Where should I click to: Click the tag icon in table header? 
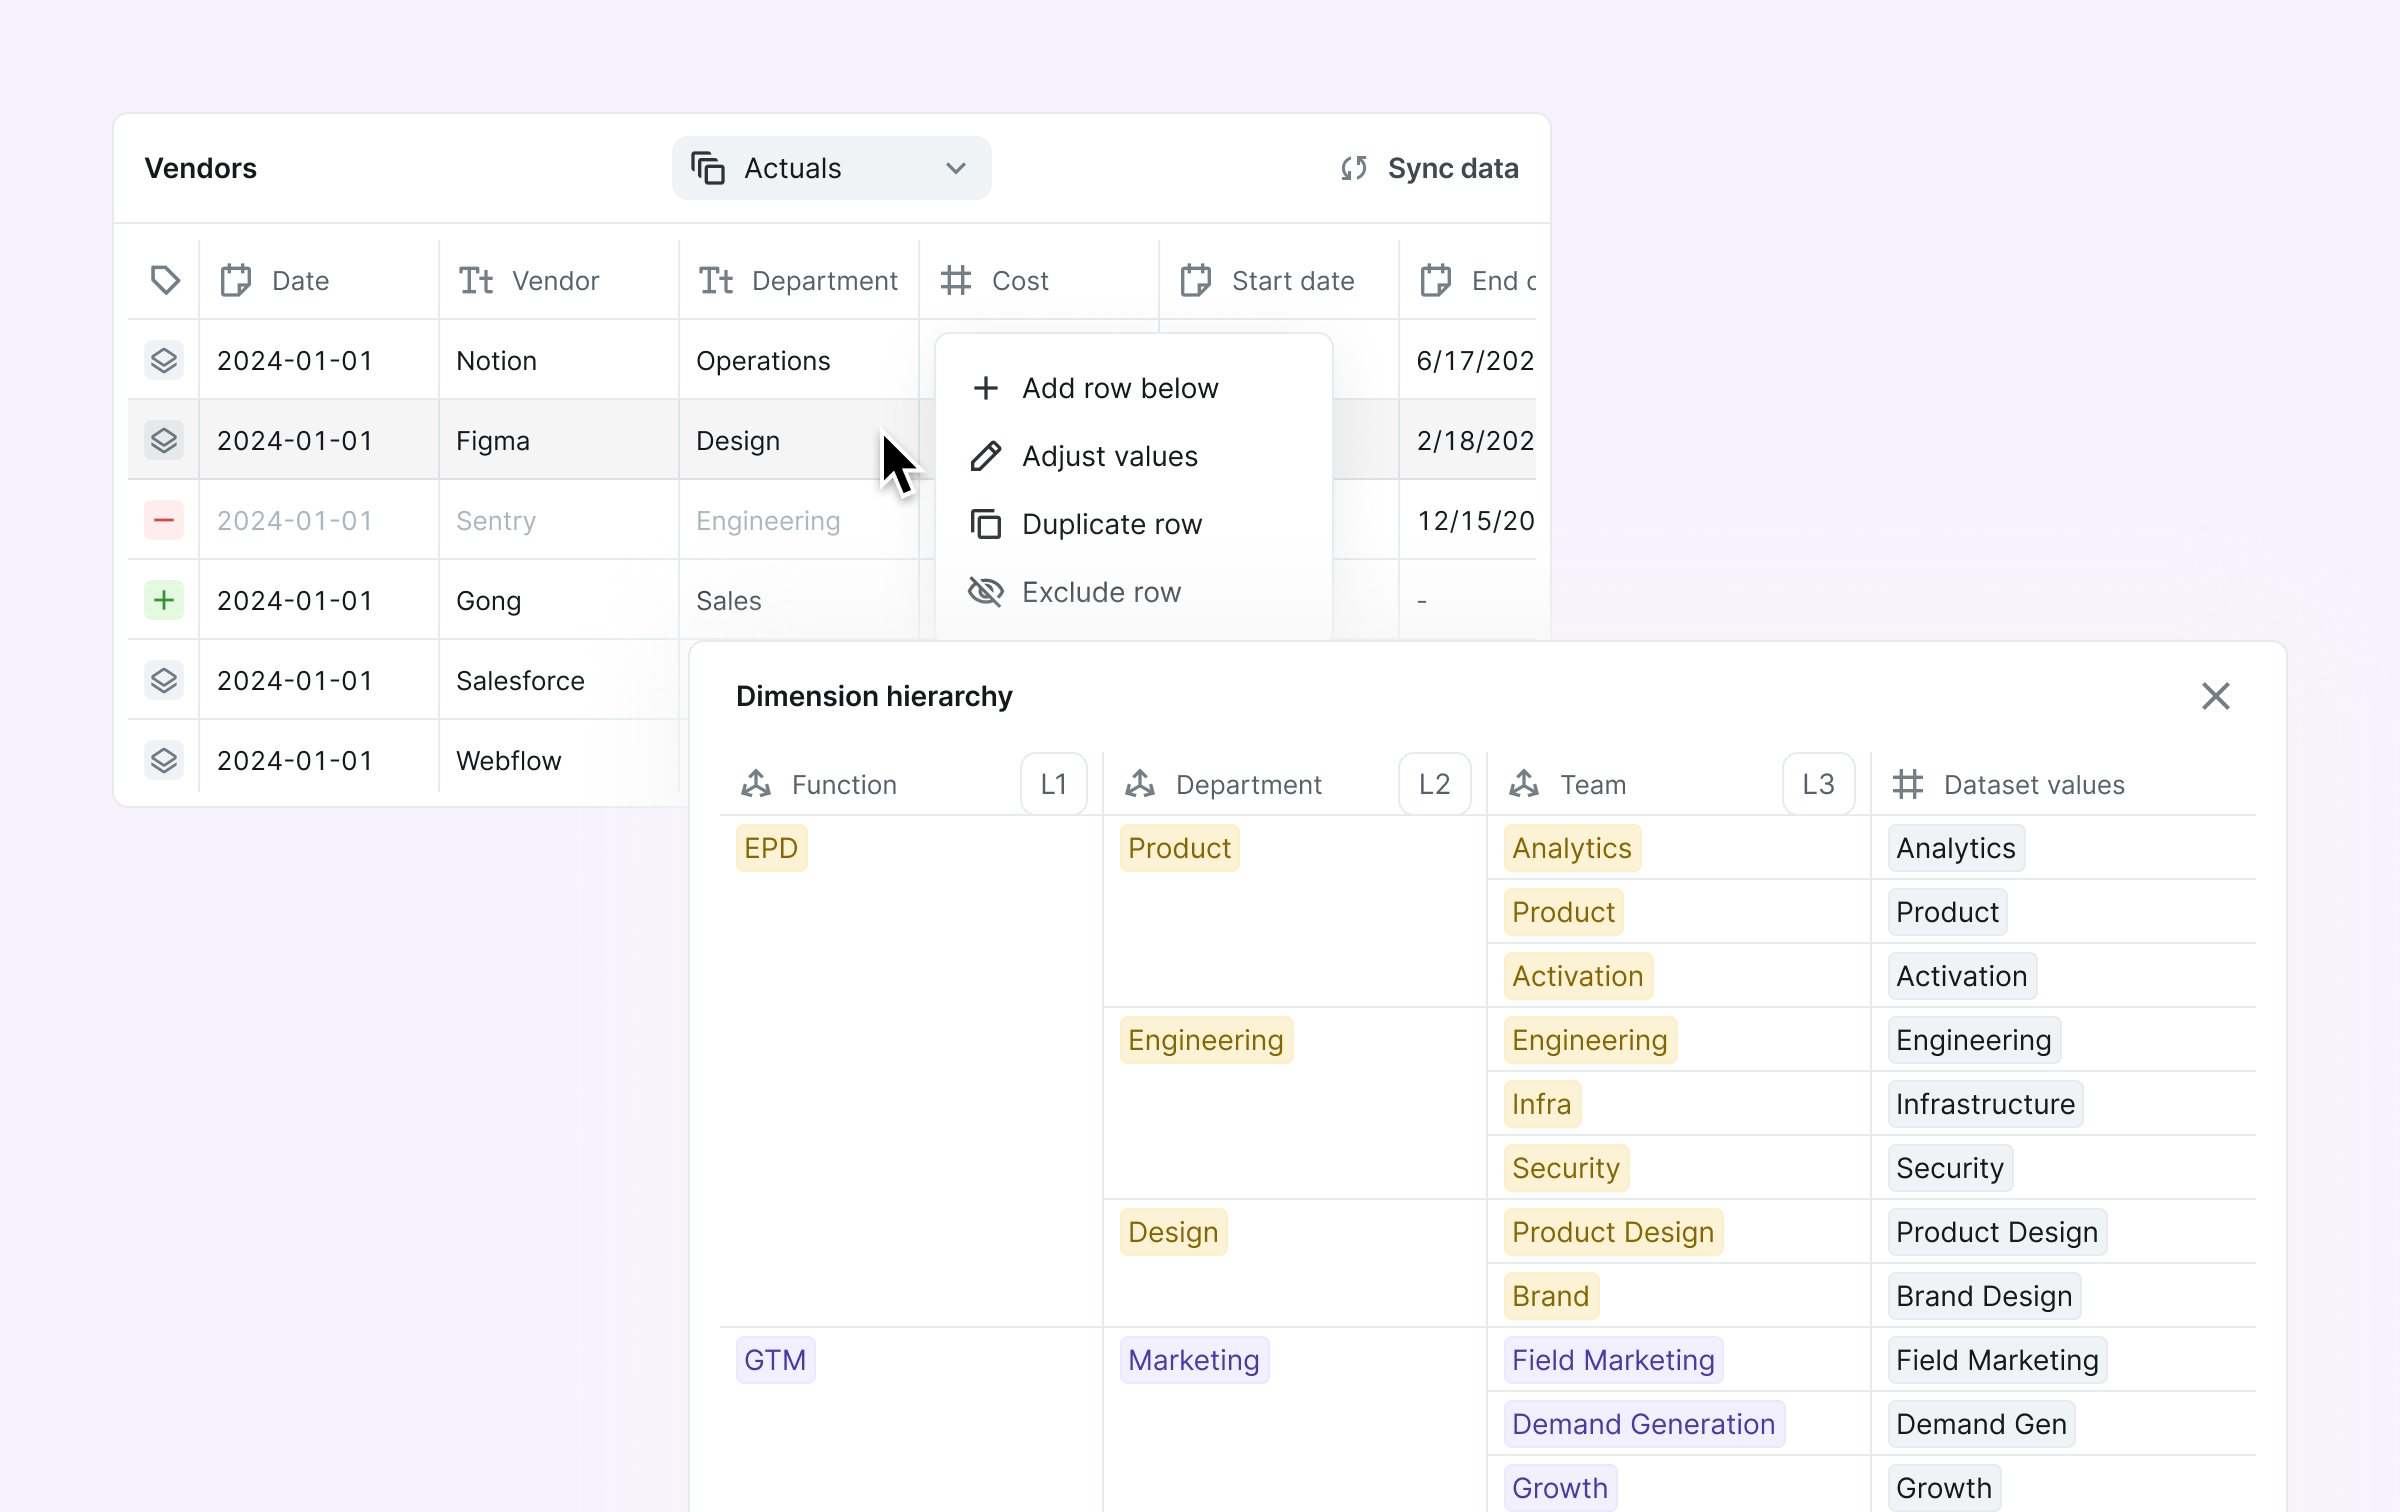click(x=165, y=280)
